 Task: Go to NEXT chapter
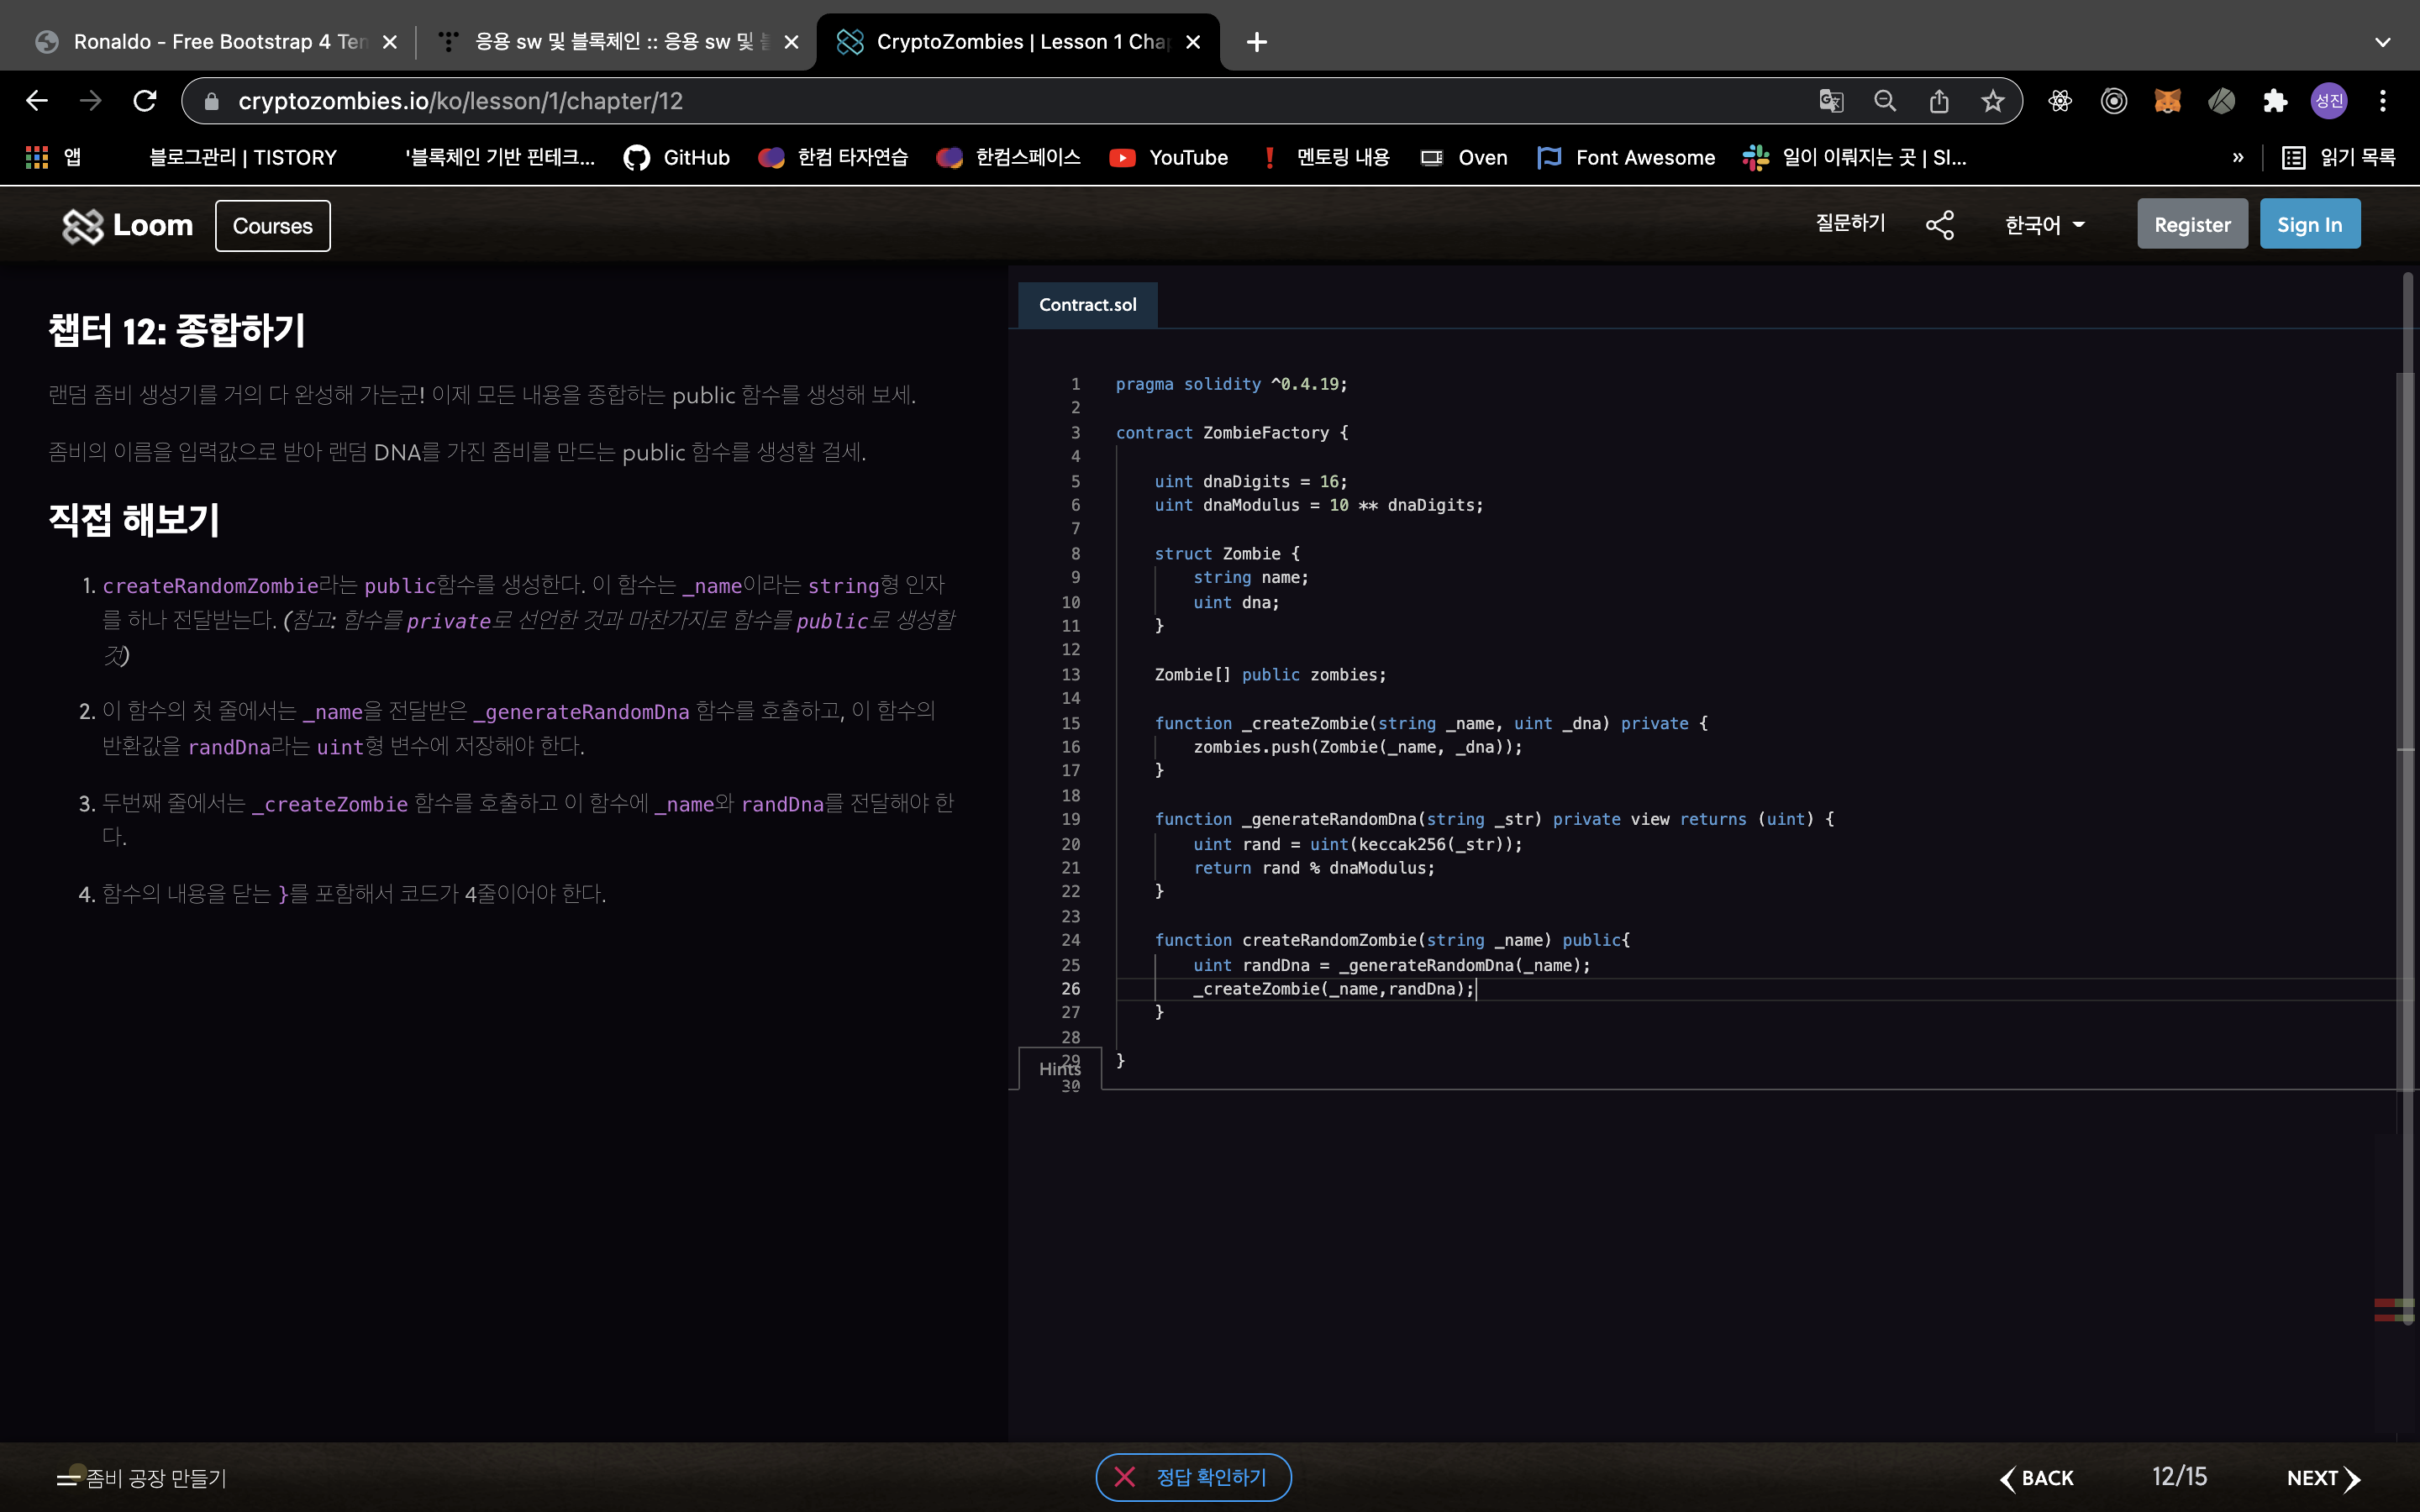[2322, 1477]
